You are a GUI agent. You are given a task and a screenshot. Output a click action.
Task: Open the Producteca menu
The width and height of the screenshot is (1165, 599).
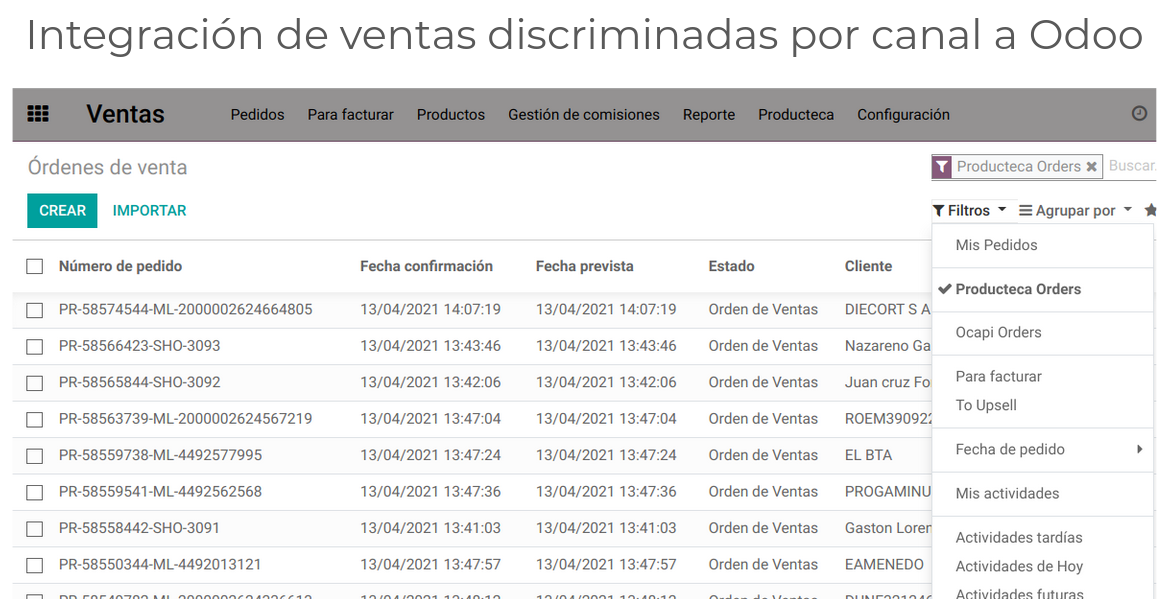tap(796, 114)
